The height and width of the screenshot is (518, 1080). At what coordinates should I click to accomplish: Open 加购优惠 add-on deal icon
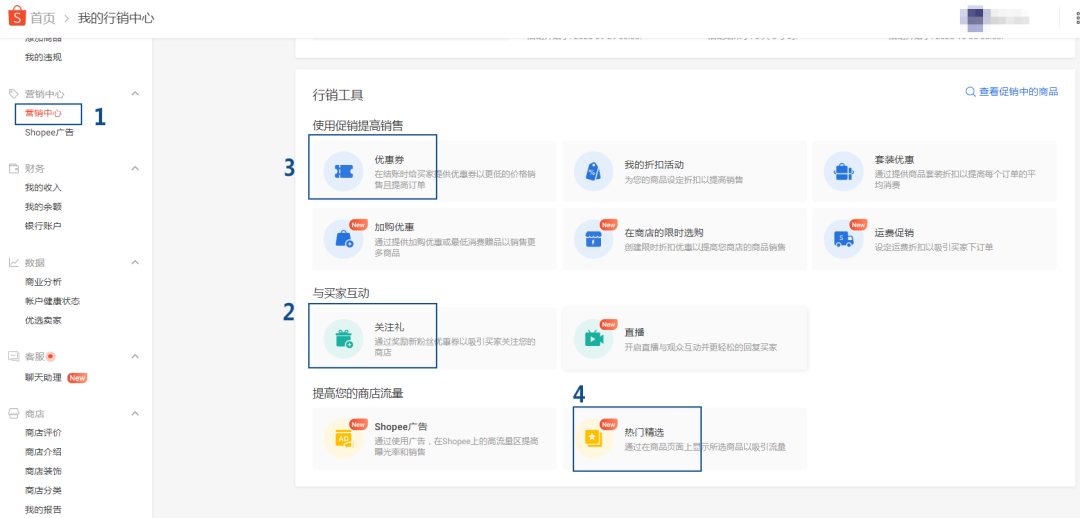343,238
